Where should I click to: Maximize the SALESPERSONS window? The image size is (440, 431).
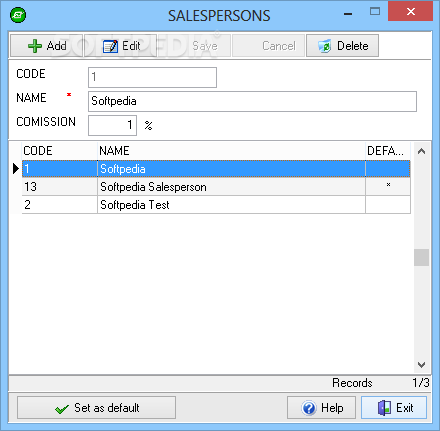(375, 12)
